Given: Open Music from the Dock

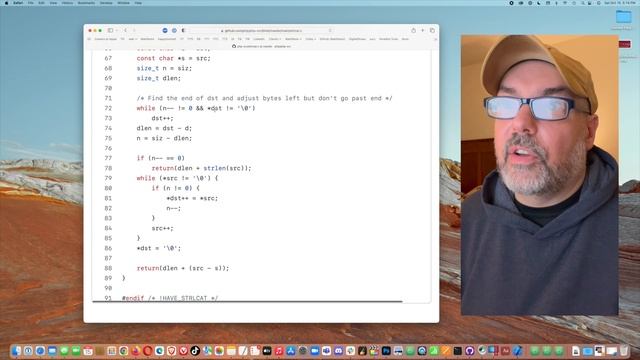Looking at the screenshot, I should 279,351.
